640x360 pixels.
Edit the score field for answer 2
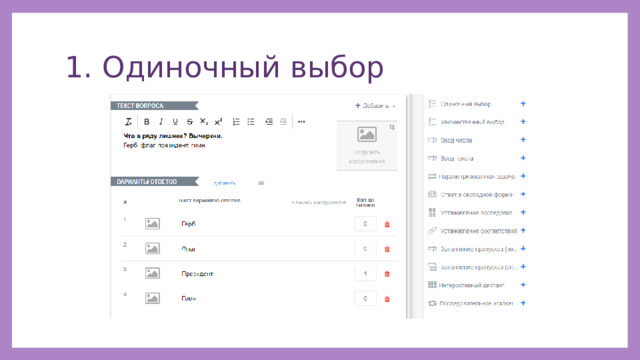(365, 249)
